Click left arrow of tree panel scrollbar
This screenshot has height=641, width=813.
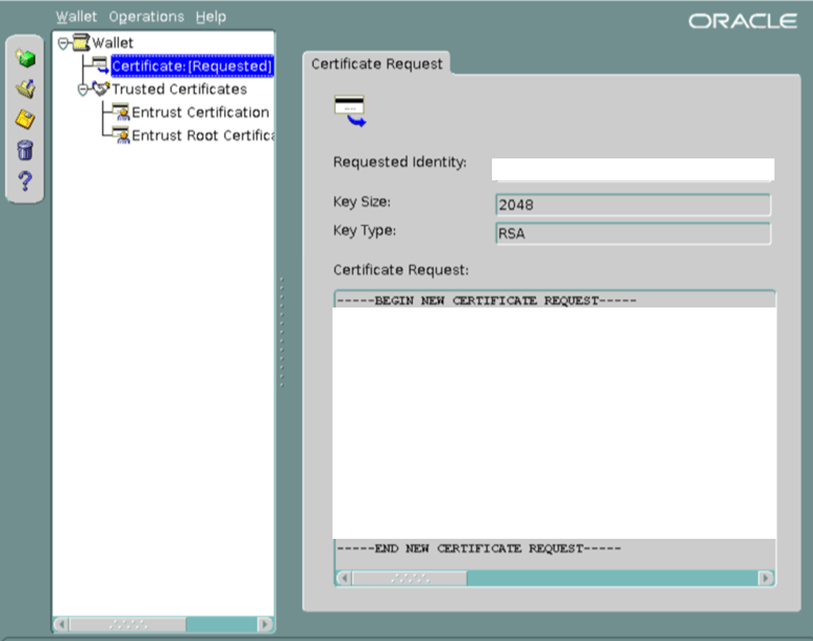(61, 624)
